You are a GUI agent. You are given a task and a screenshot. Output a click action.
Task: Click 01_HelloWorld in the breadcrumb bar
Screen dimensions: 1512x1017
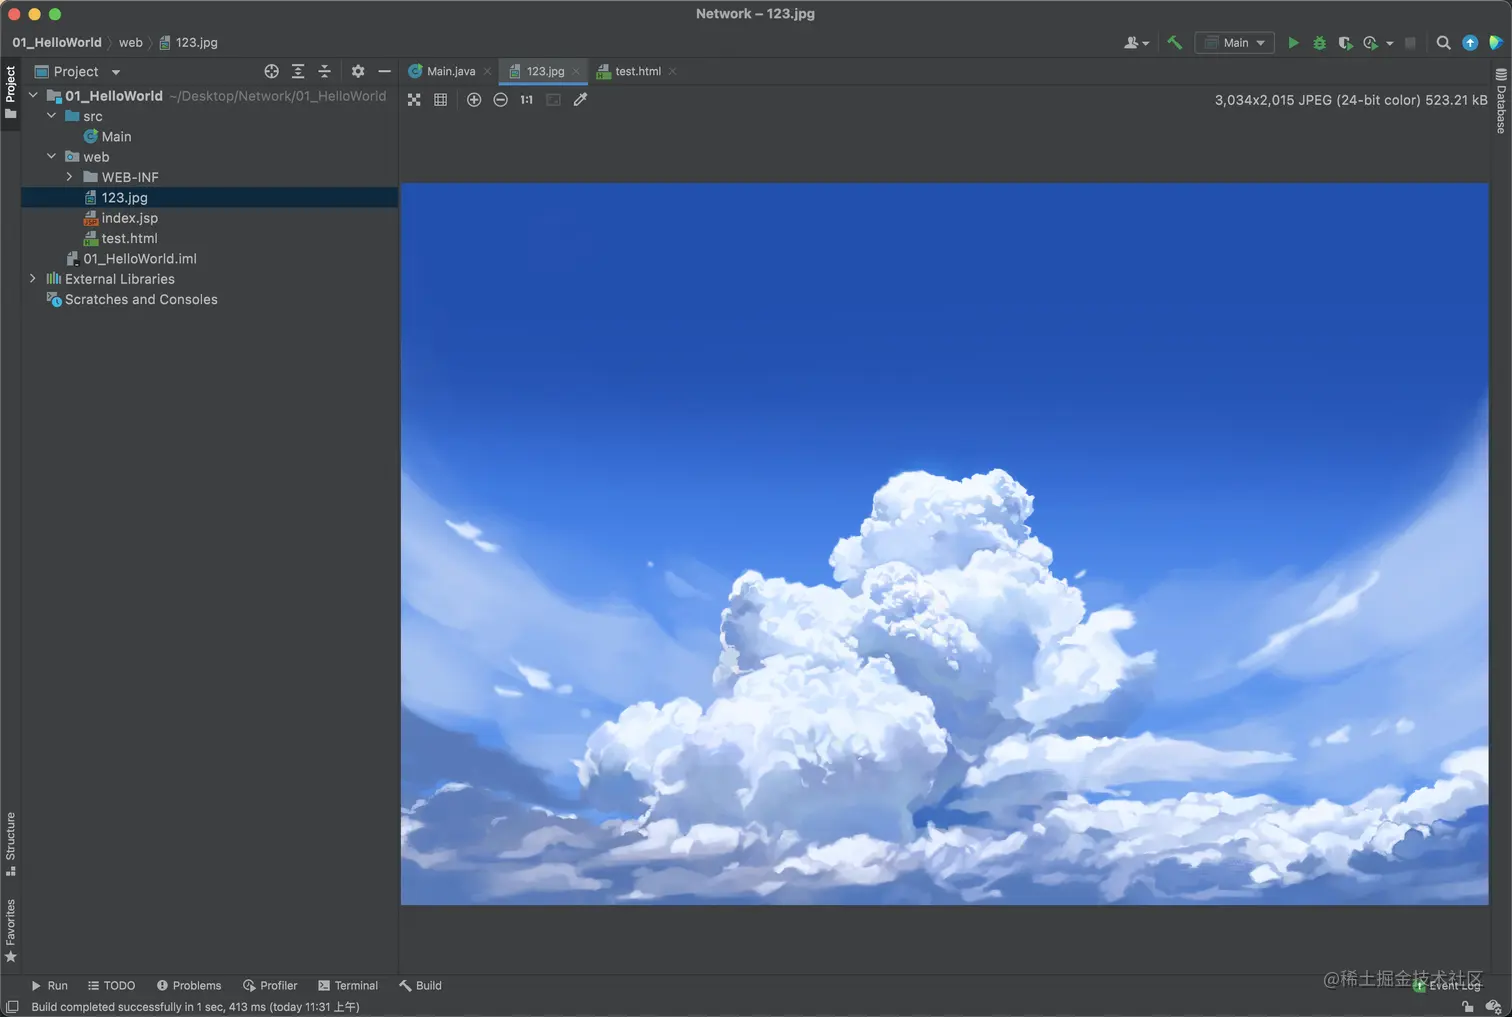(x=57, y=43)
